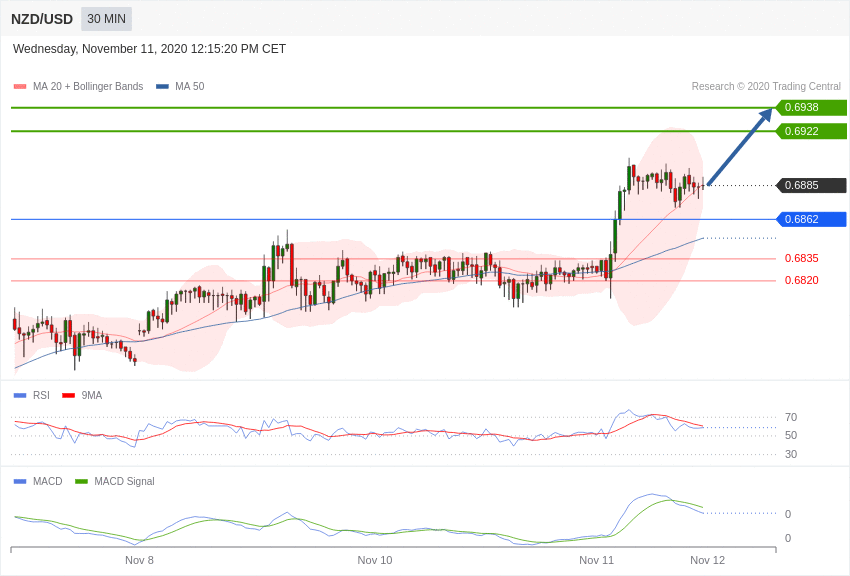Image resolution: width=850 pixels, height=576 pixels.
Task: Click the RSI 70 axis level
Action: (x=791, y=417)
